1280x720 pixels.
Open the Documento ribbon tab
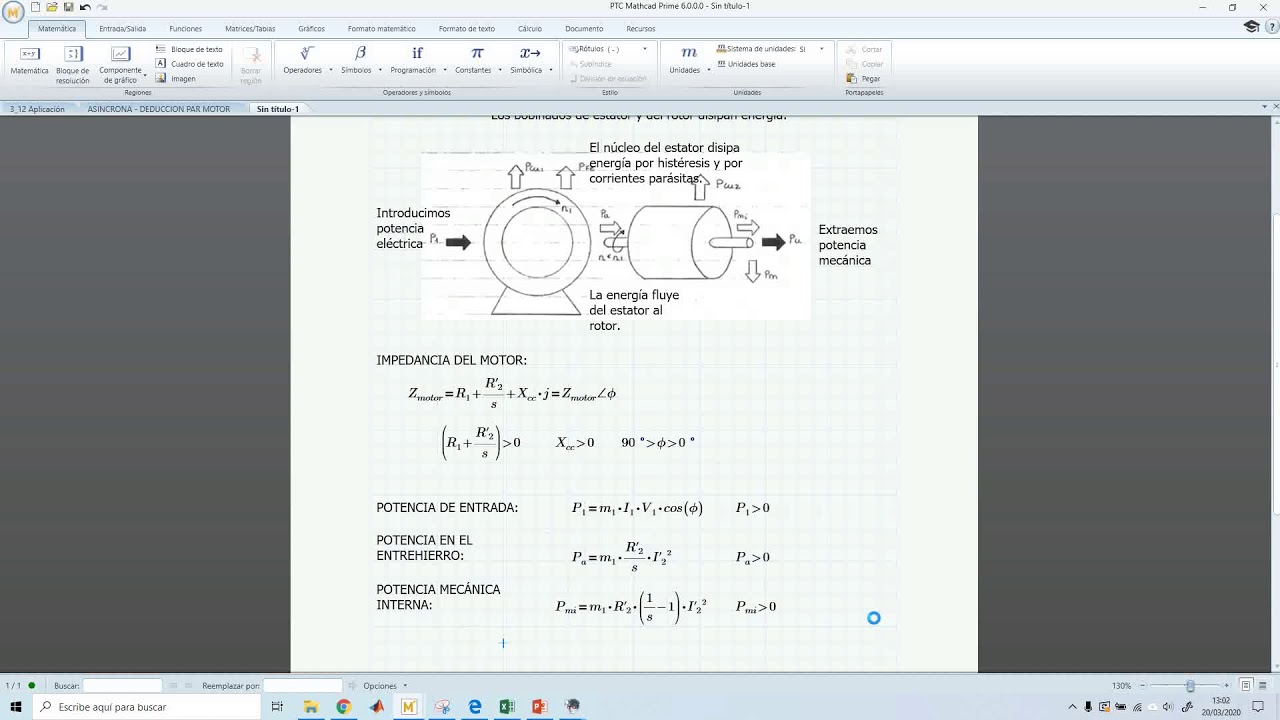click(x=584, y=29)
